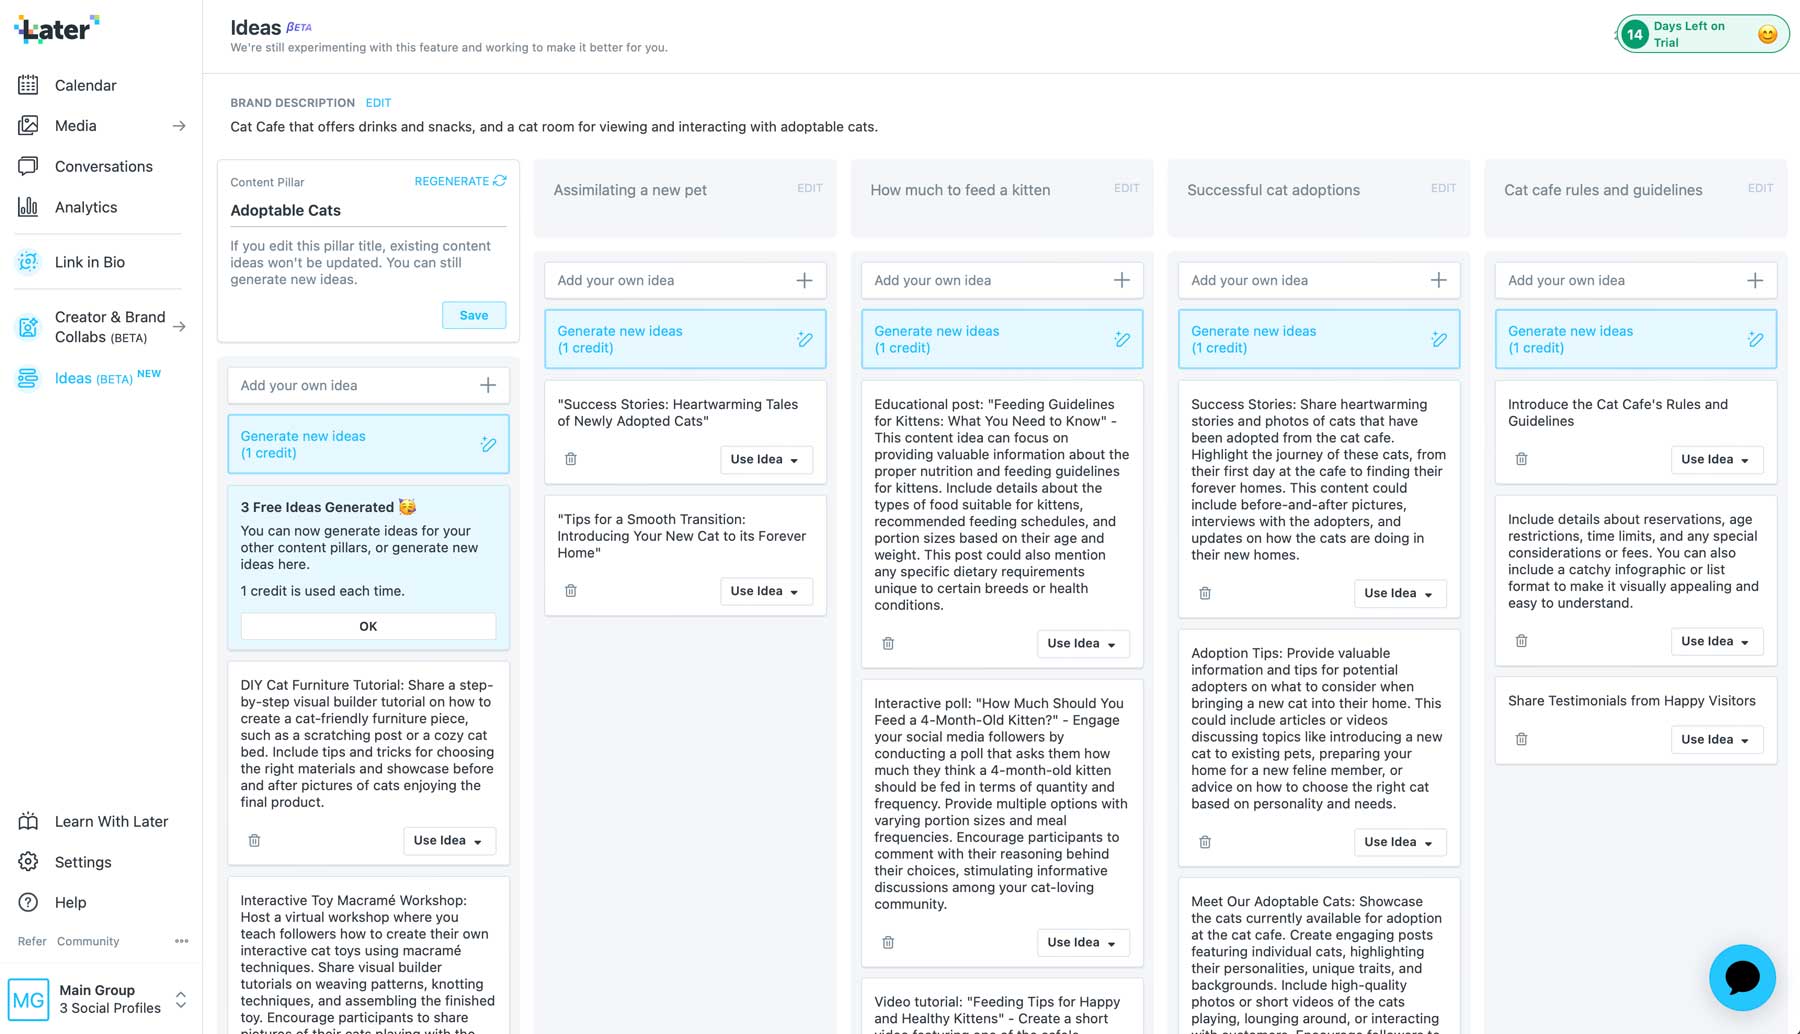Click the plus icon under Assimilating a new pet
The width and height of the screenshot is (1800, 1034).
(804, 281)
